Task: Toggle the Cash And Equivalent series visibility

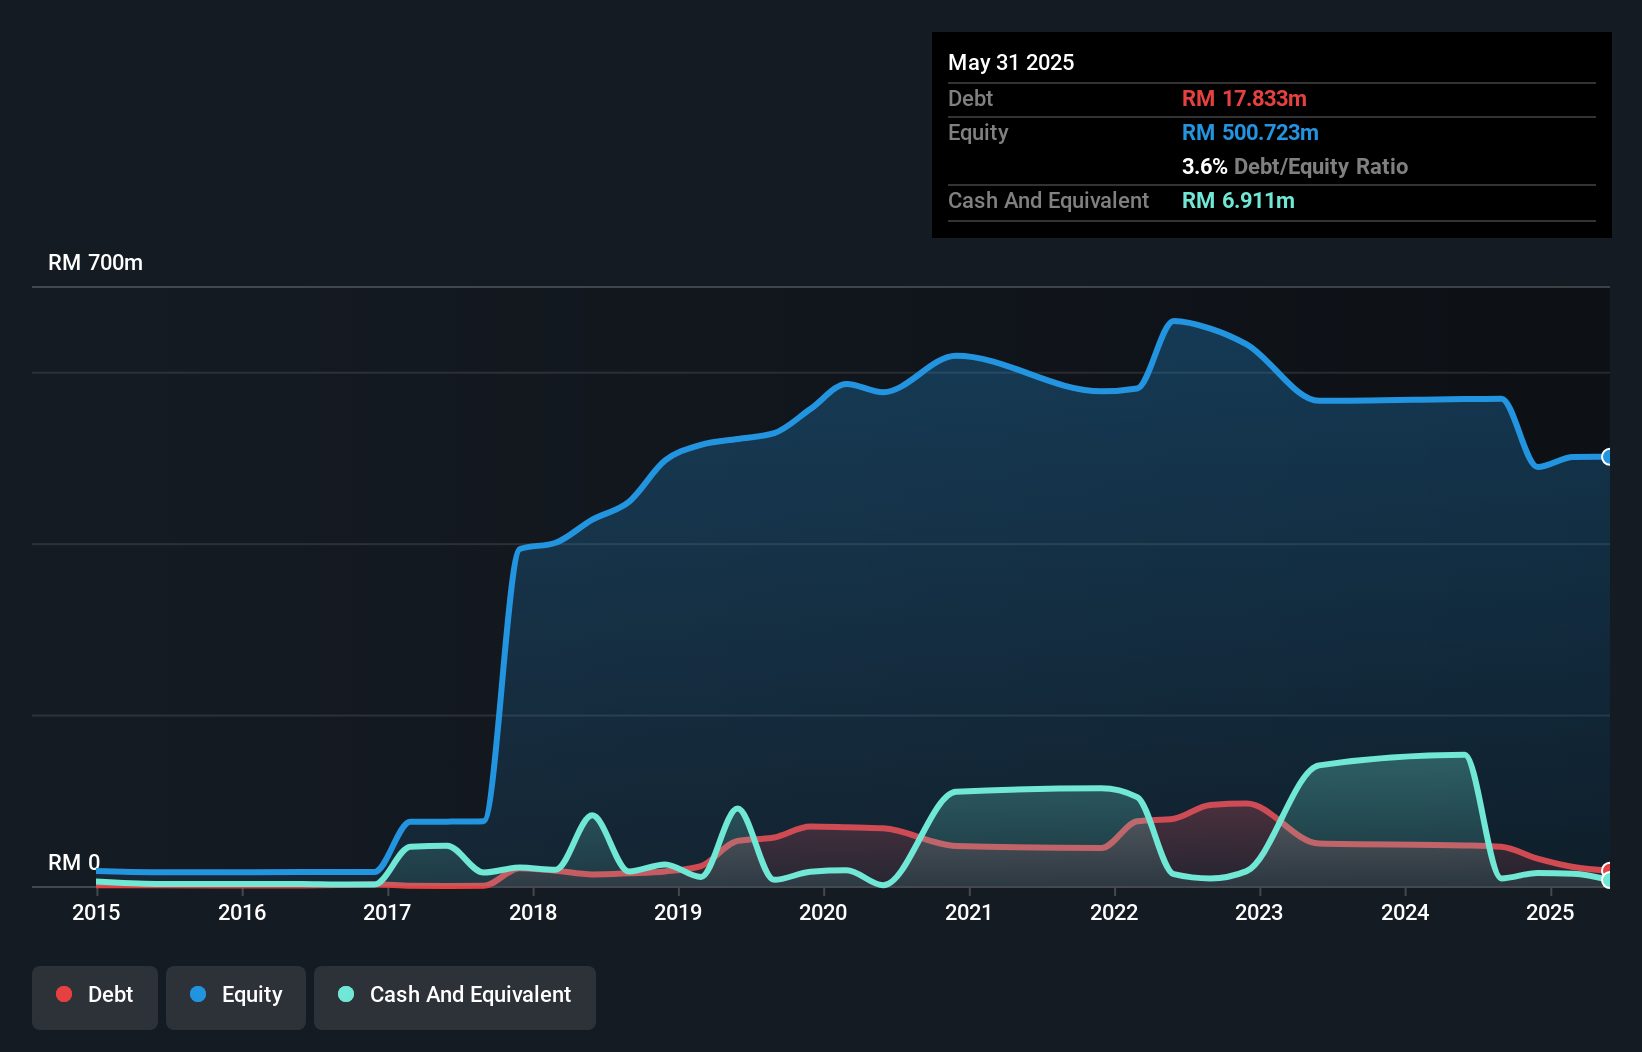Action: click(x=455, y=997)
